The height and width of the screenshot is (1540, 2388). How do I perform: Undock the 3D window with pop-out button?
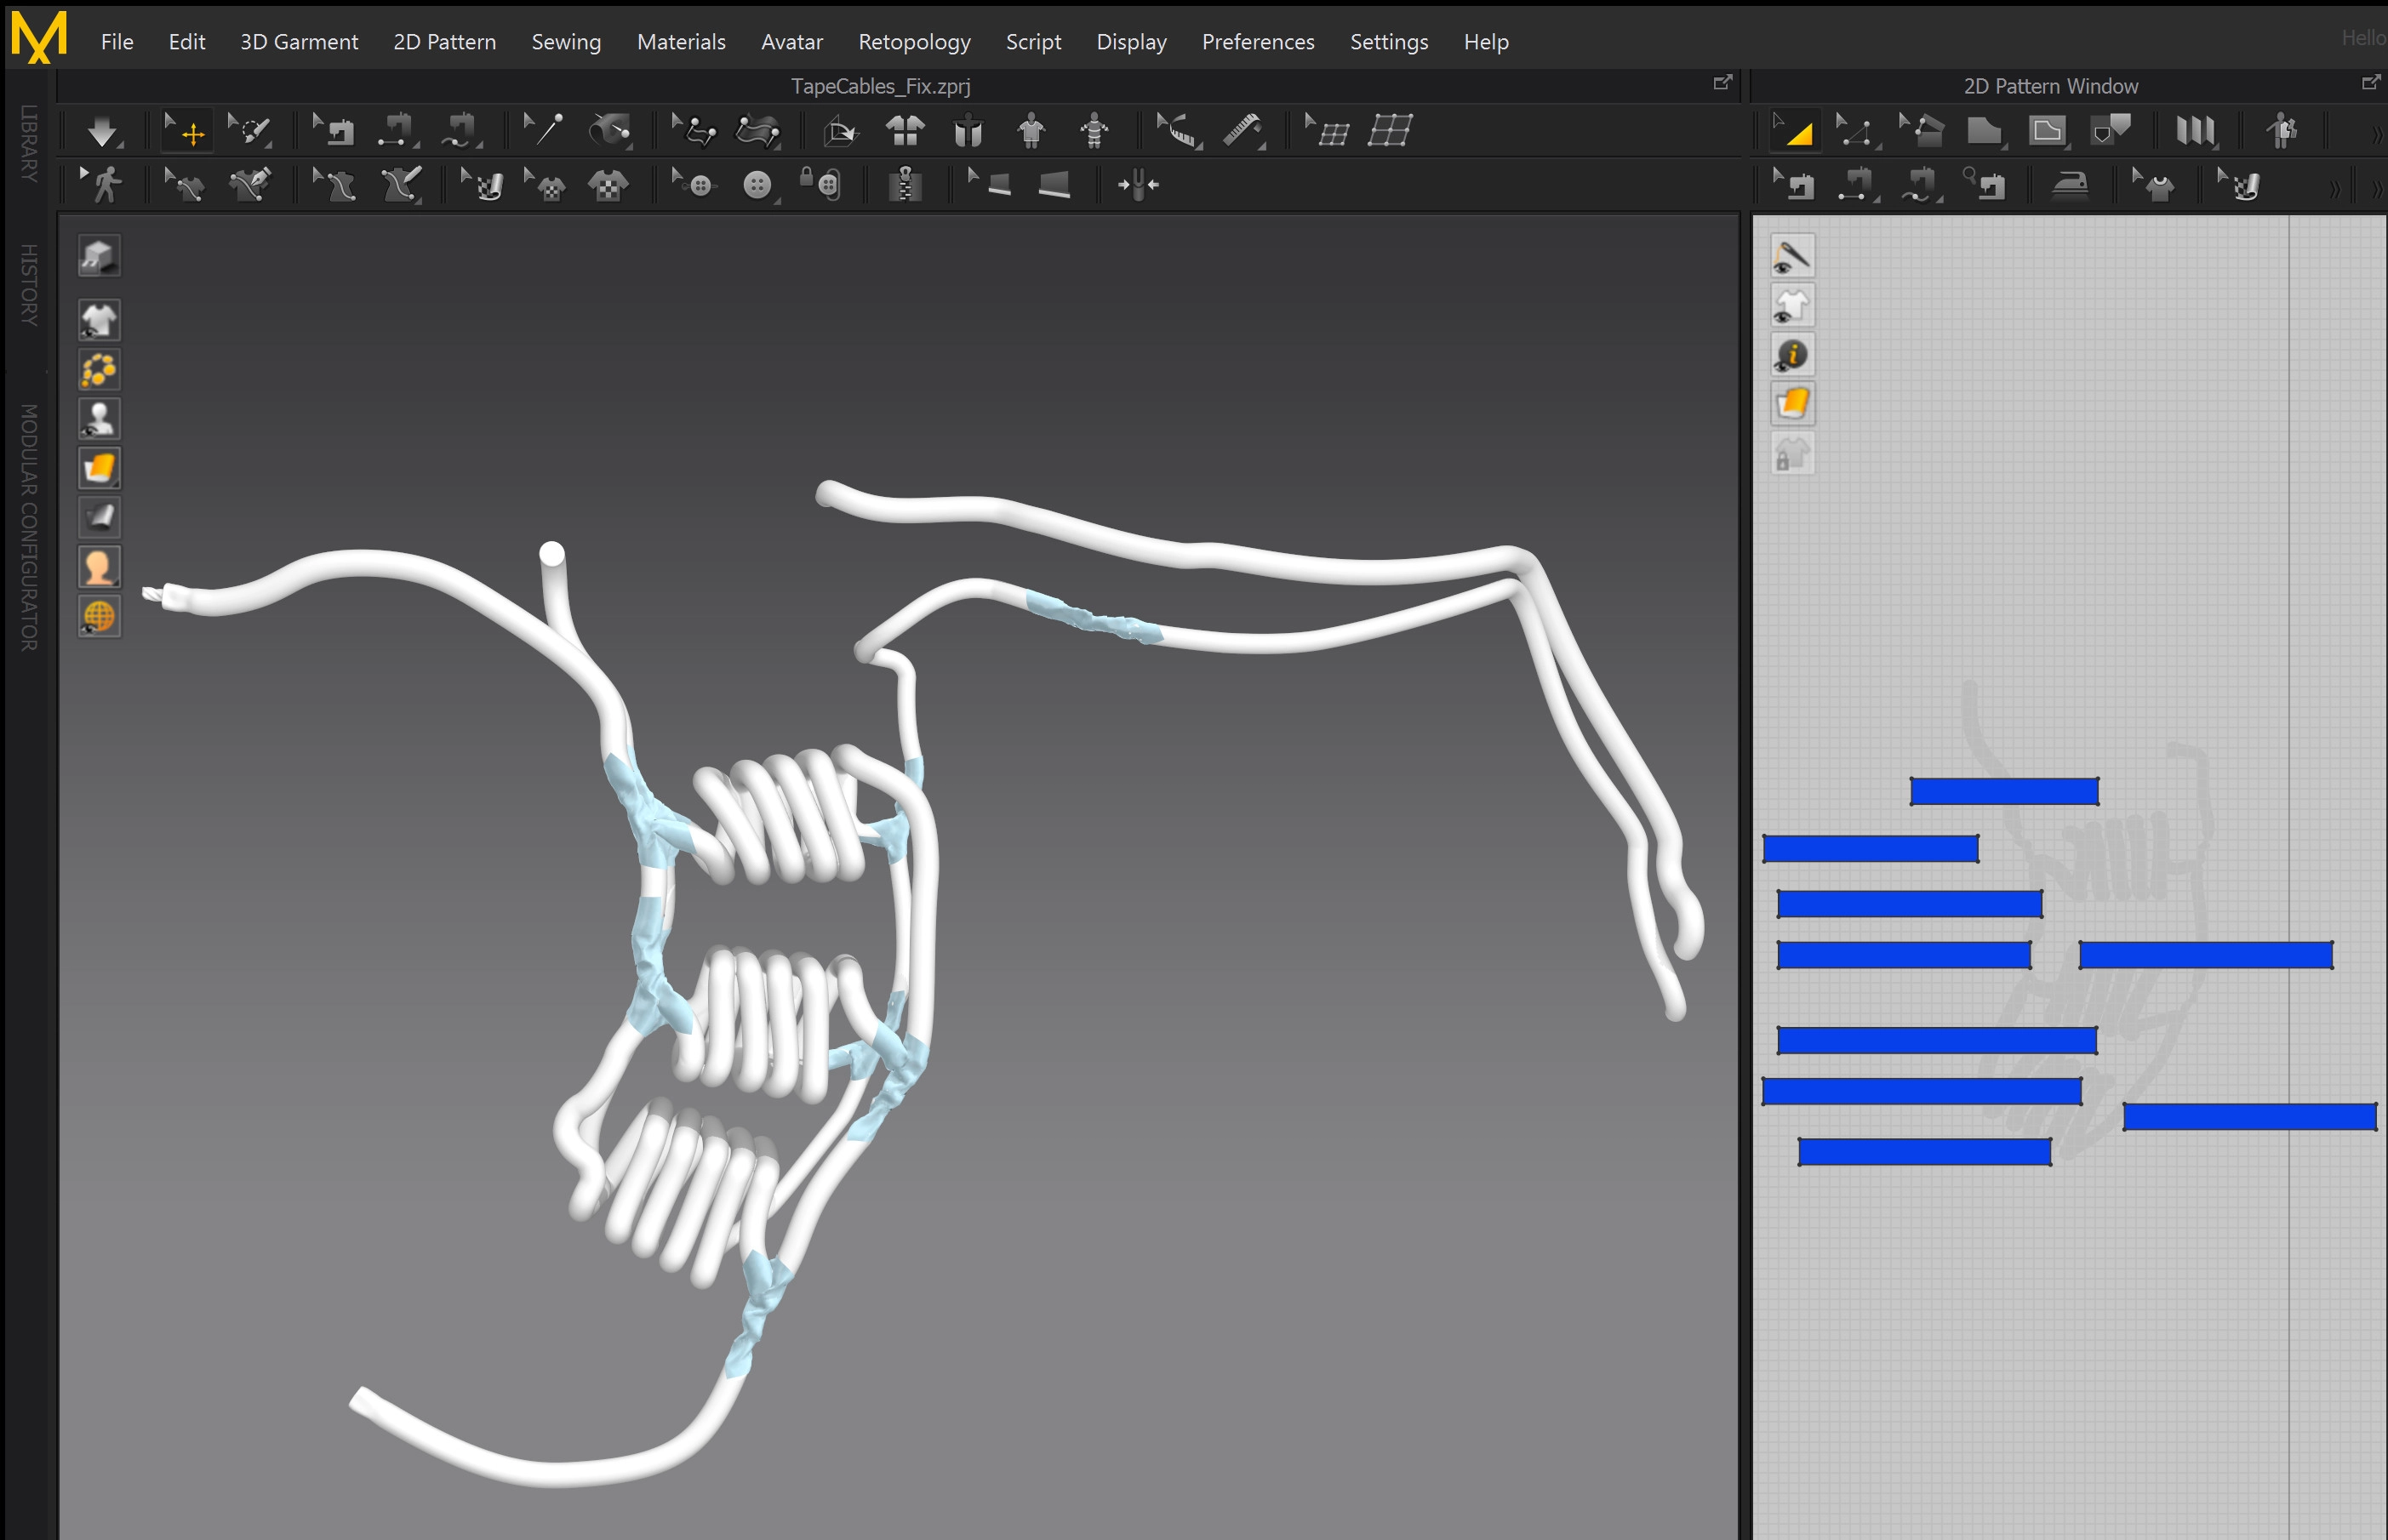click(x=1722, y=83)
